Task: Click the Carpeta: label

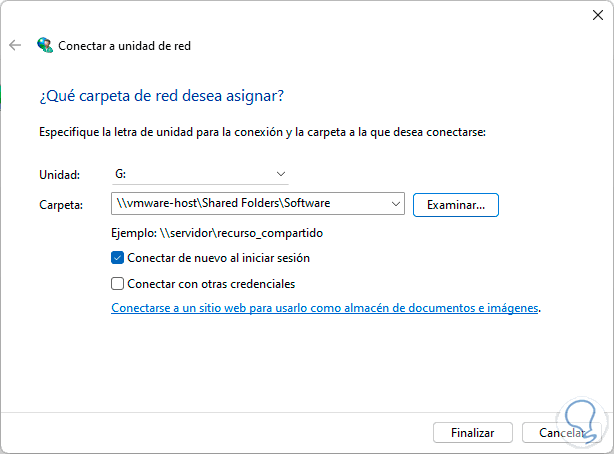Action: [60, 204]
